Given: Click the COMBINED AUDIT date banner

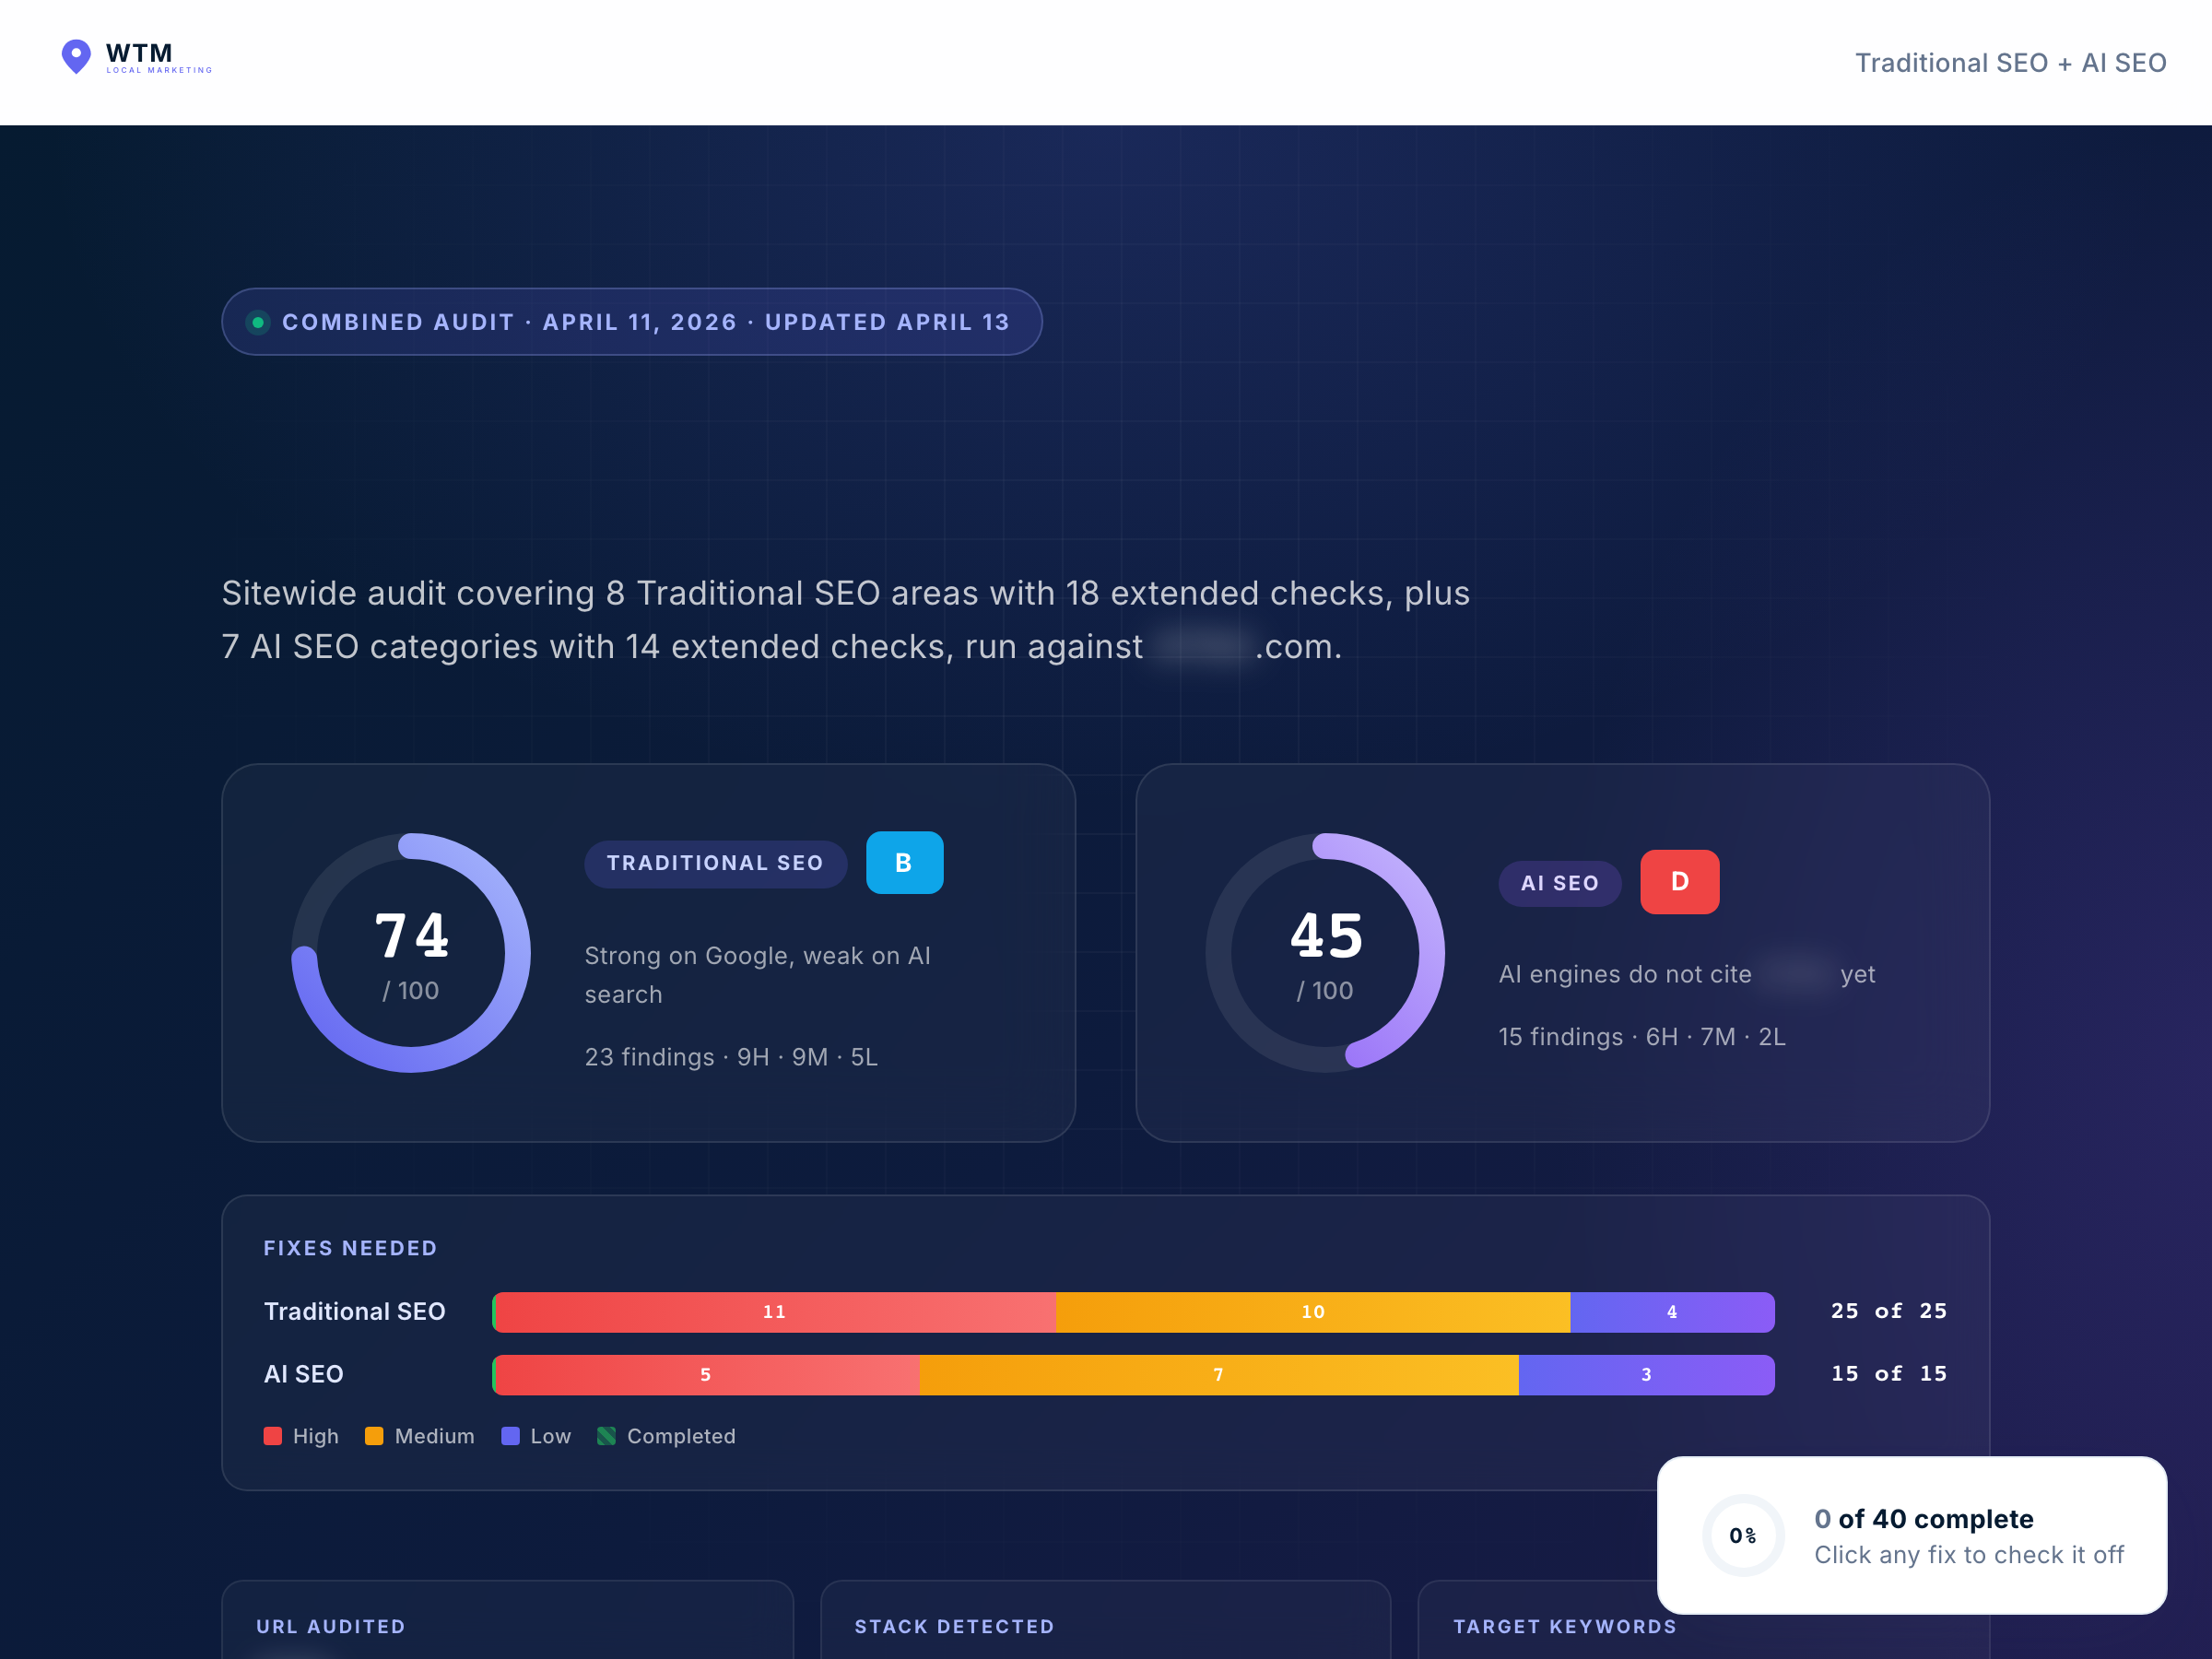Looking at the screenshot, I should 631,321.
